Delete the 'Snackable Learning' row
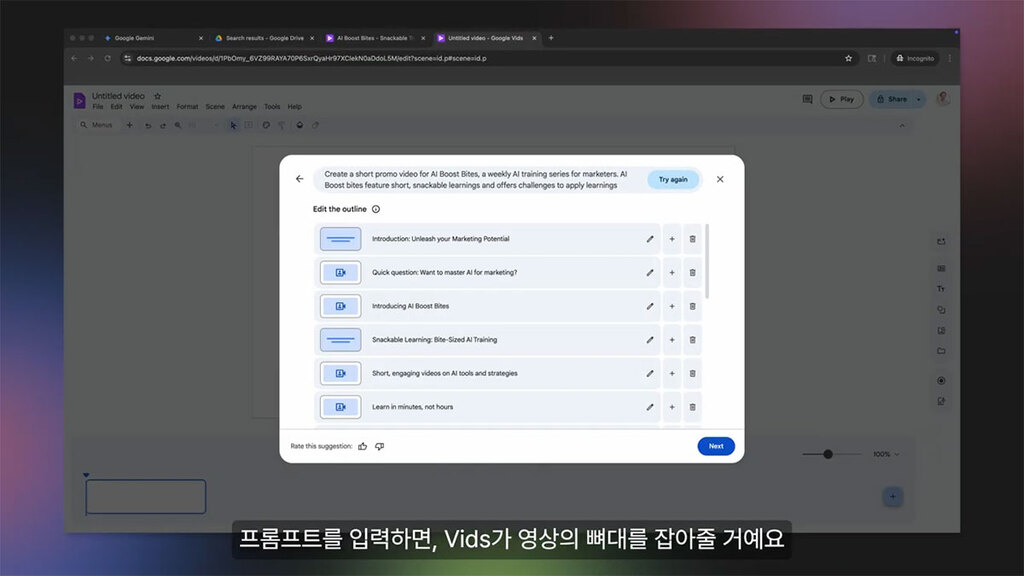 click(693, 340)
